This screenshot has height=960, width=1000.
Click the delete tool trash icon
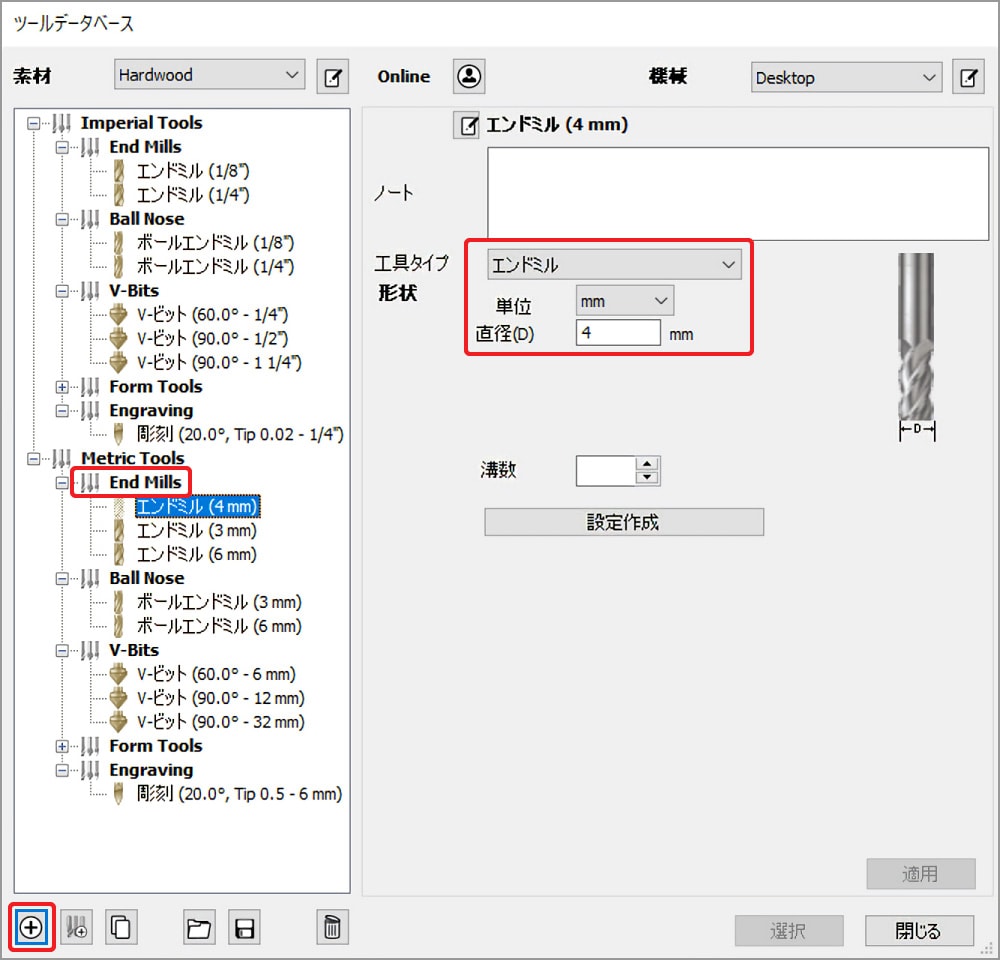(332, 928)
